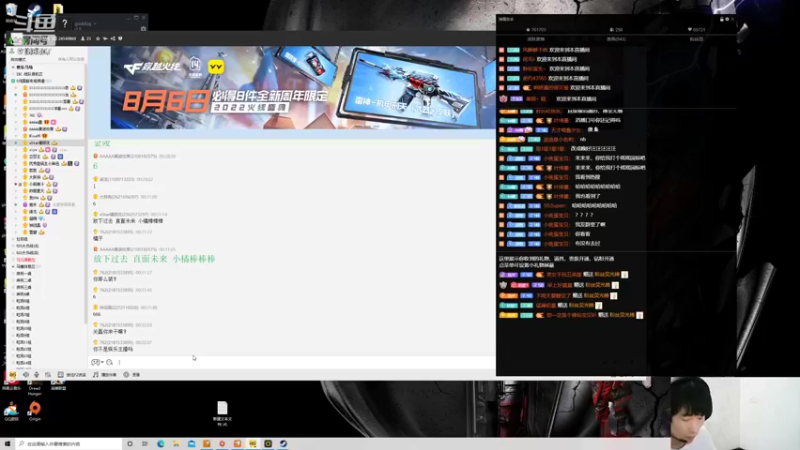This screenshot has width=800, height=450.
Task: Open settings gear in danmaku assistant window
Action: click(728, 19)
